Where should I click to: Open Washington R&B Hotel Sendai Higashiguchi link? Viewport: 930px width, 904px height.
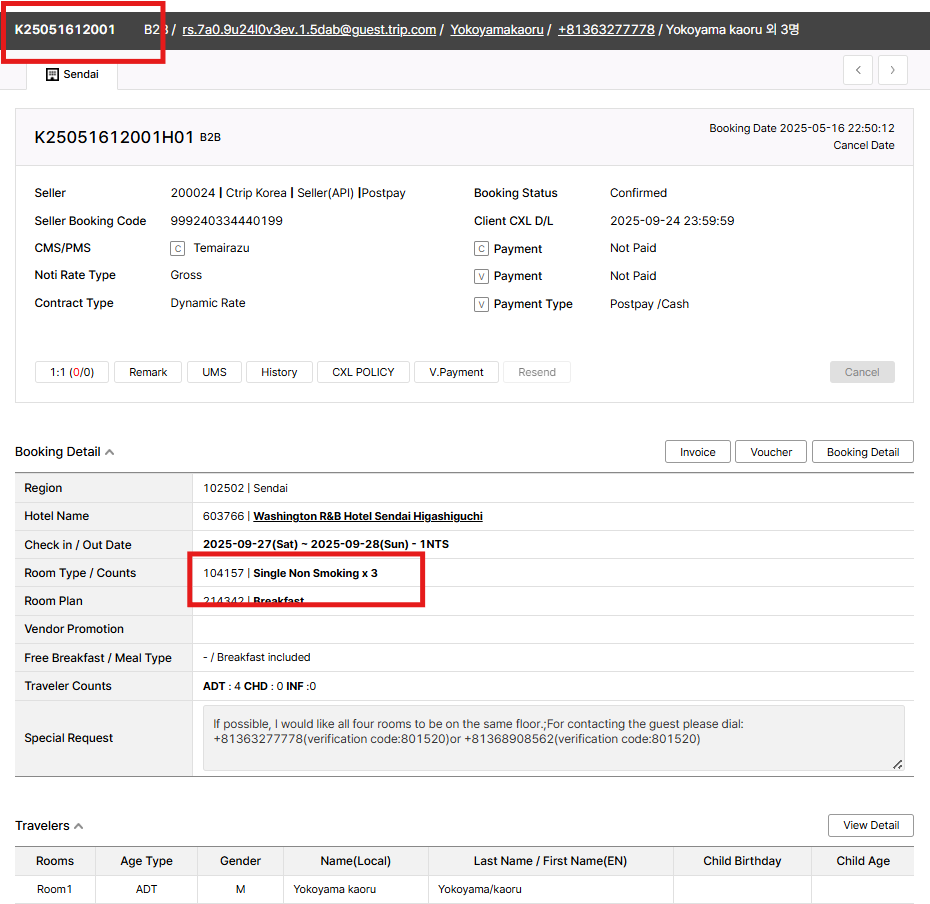point(368,517)
